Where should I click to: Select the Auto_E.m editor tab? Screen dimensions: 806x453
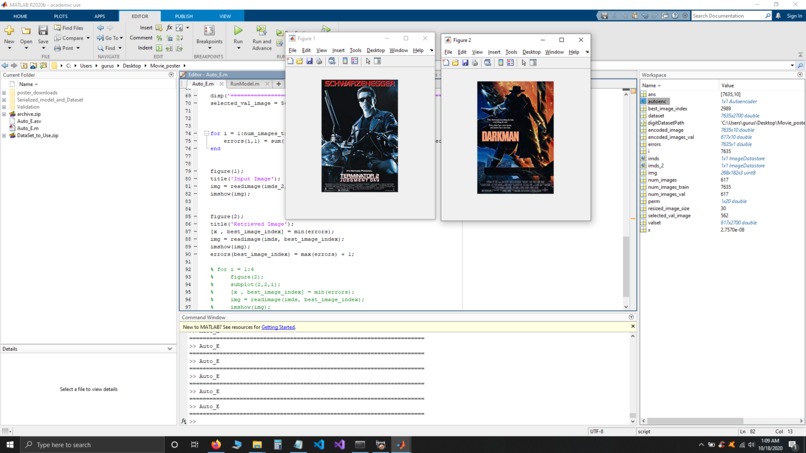203,84
